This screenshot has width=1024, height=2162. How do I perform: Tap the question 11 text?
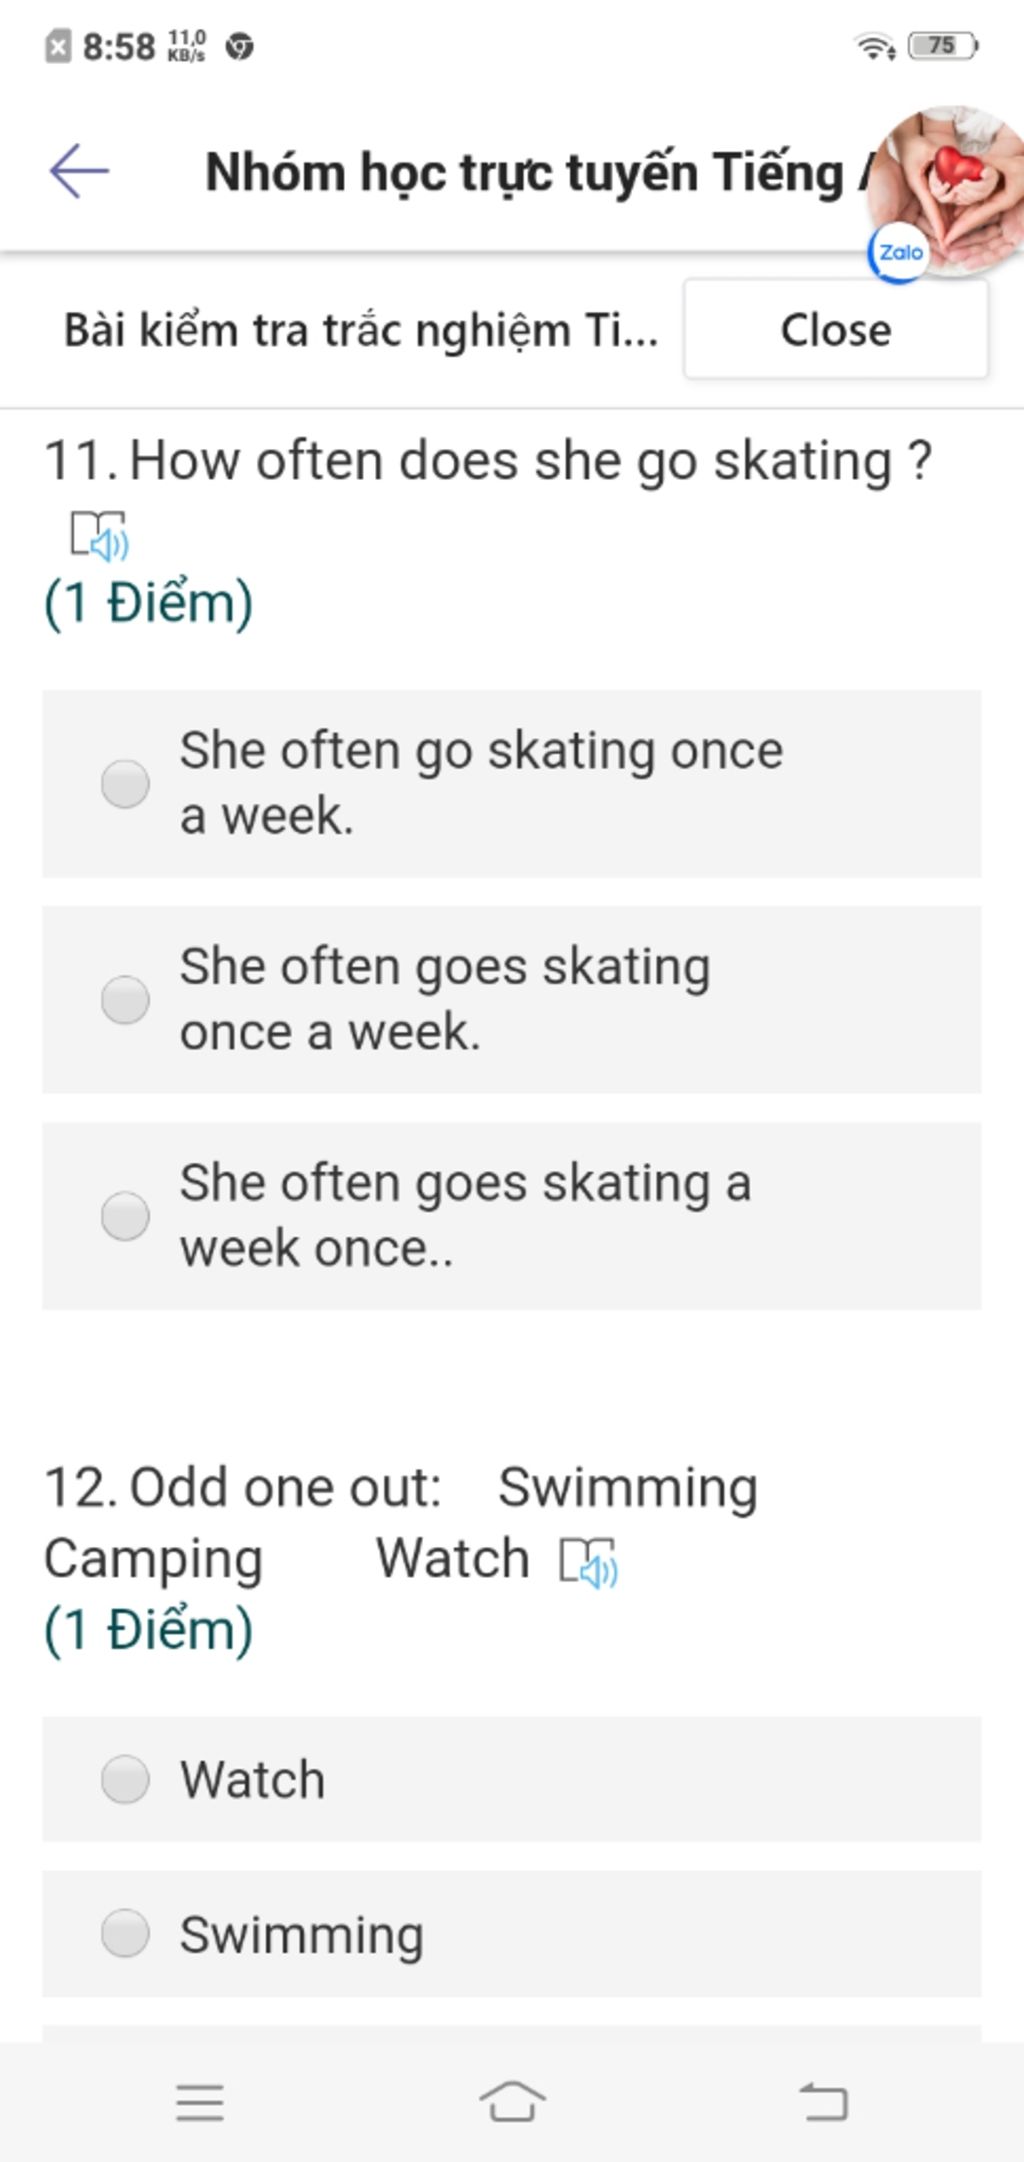click(488, 462)
